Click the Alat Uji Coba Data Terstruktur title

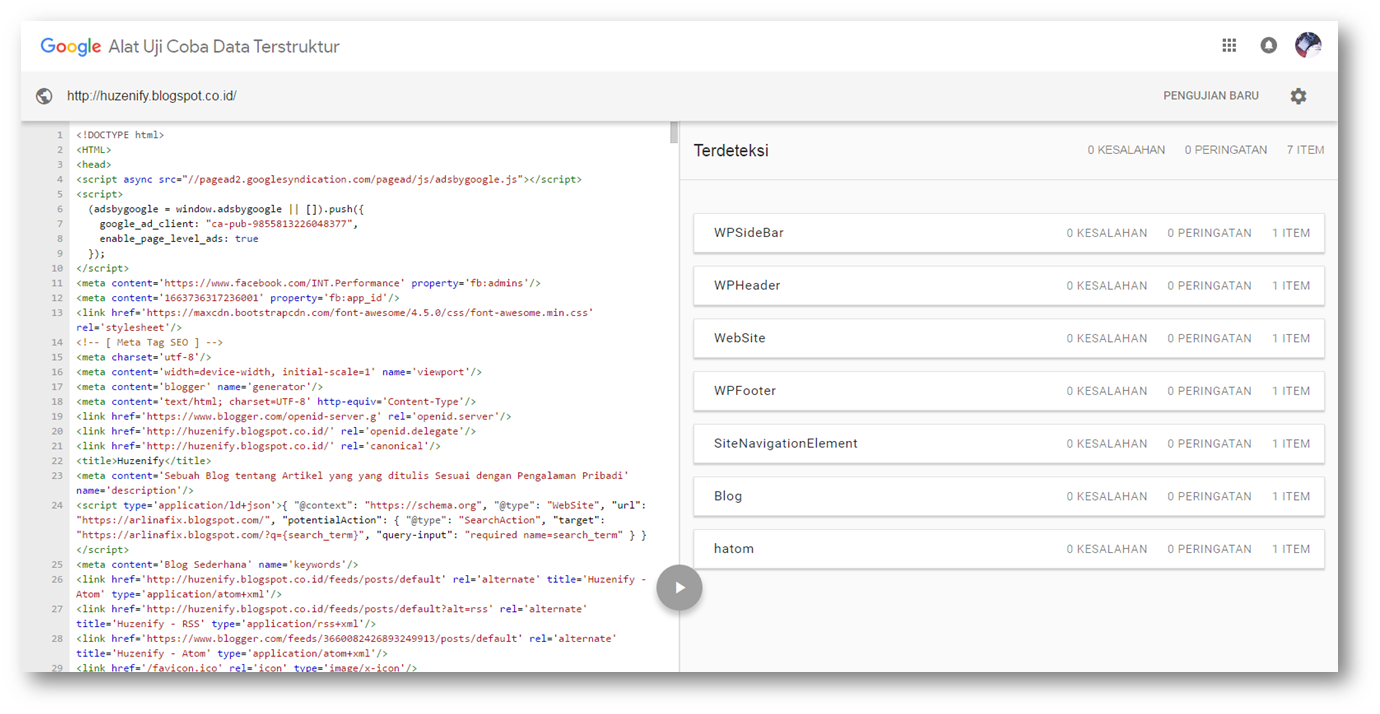[x=224, y=46]
